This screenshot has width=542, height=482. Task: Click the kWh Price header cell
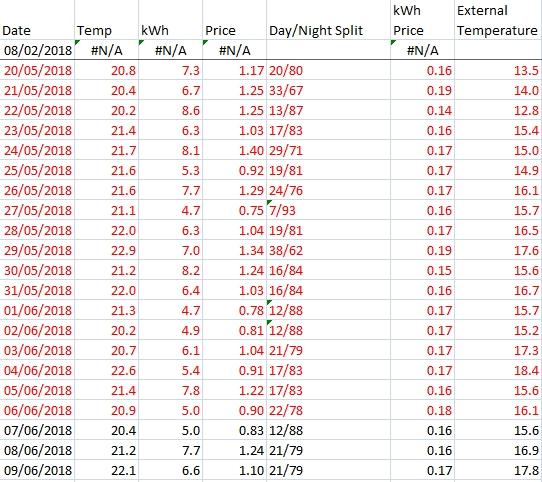pyautogui.click(x=422, y=20)
